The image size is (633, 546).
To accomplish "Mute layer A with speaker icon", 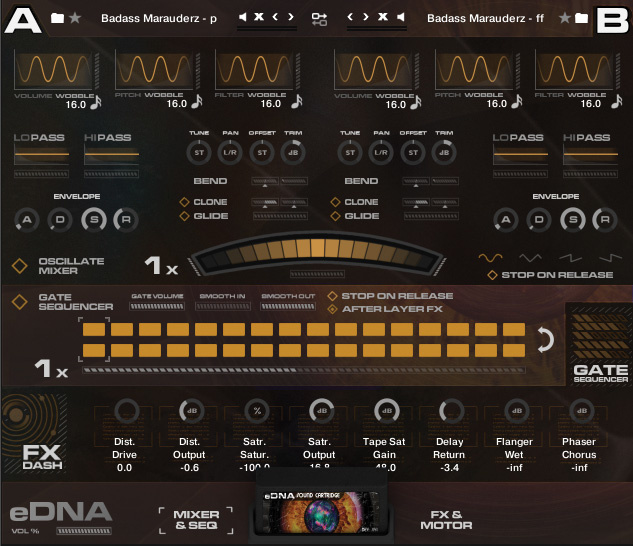I will (x=243, y=18).
